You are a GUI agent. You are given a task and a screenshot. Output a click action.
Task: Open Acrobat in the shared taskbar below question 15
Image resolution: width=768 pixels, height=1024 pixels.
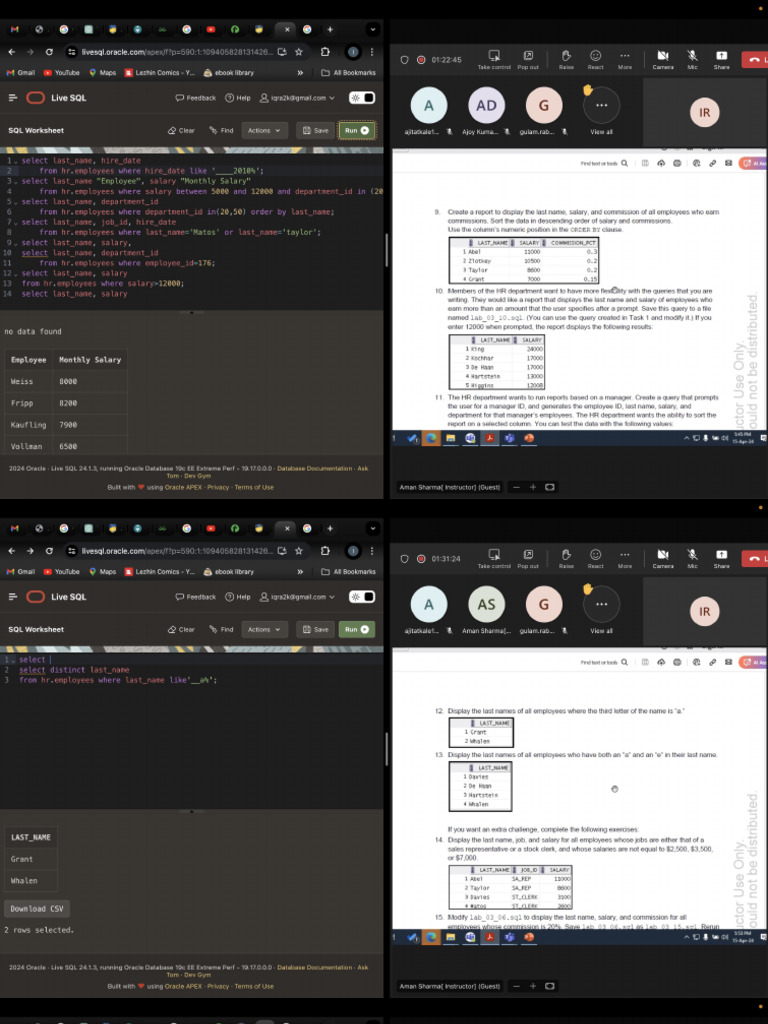click(489, 937)
